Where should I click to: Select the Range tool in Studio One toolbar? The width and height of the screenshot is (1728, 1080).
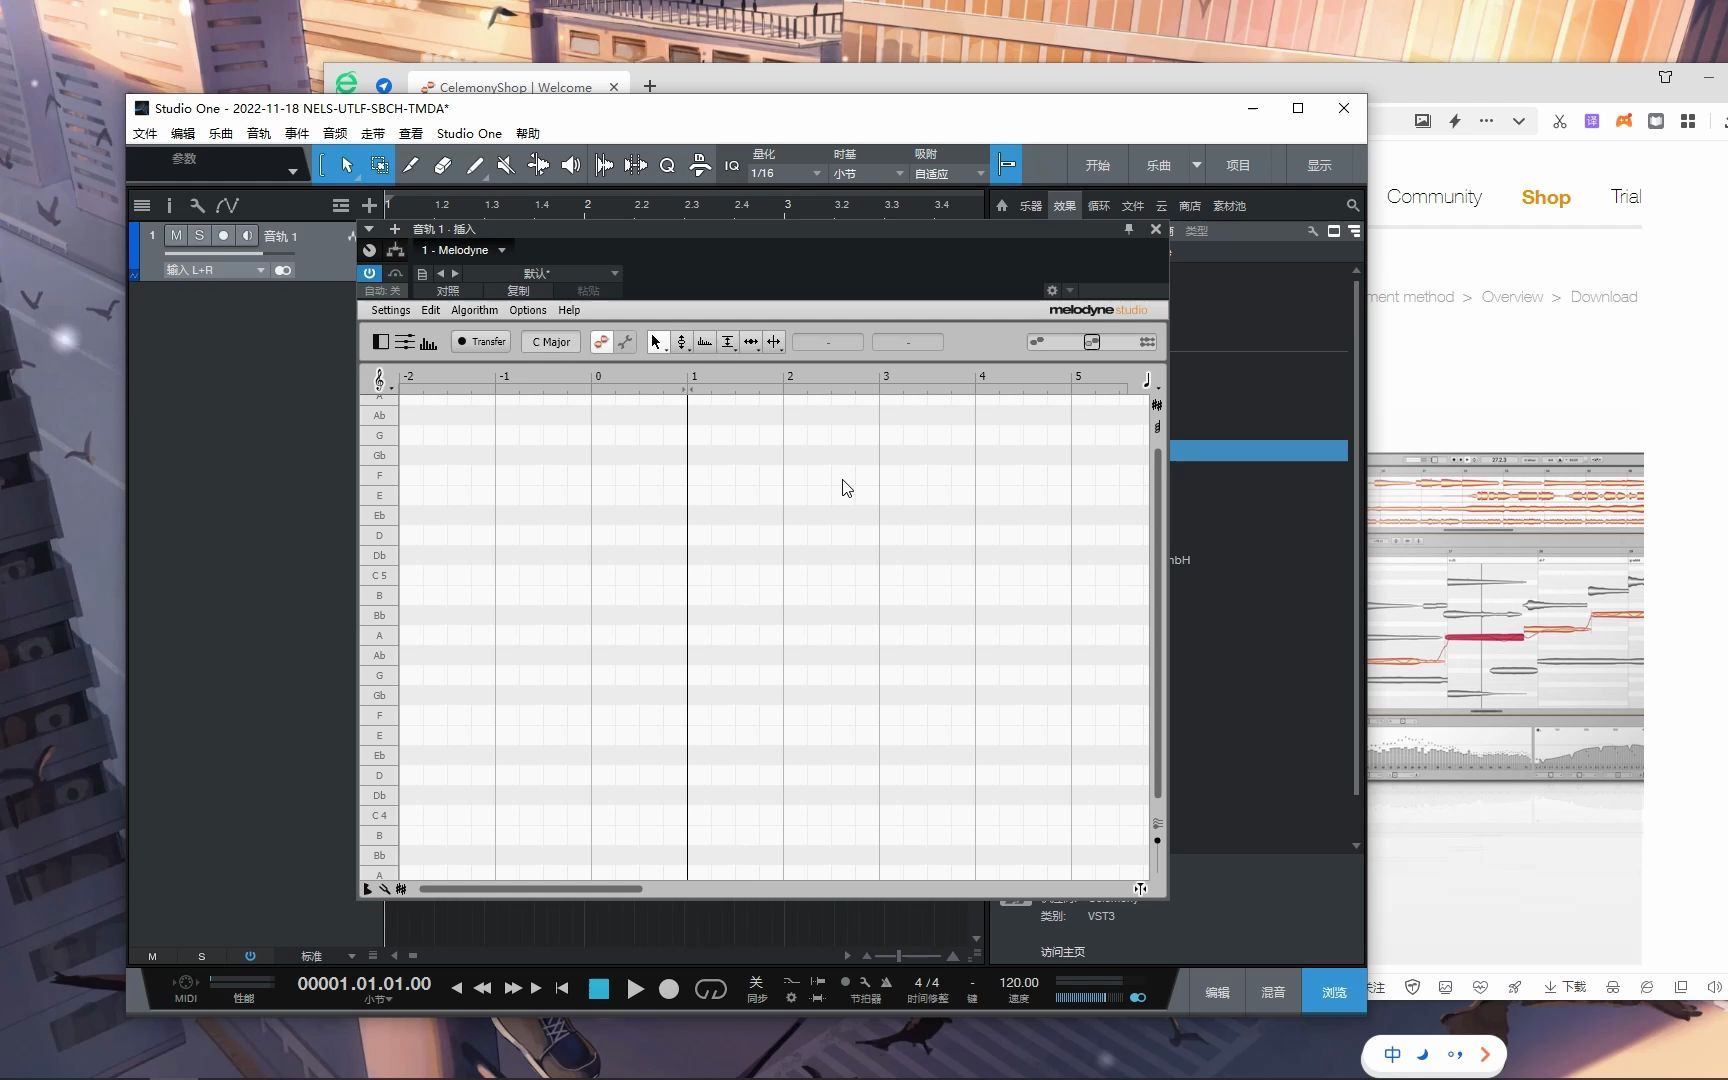pyautogui.click(x=379, y=165)
